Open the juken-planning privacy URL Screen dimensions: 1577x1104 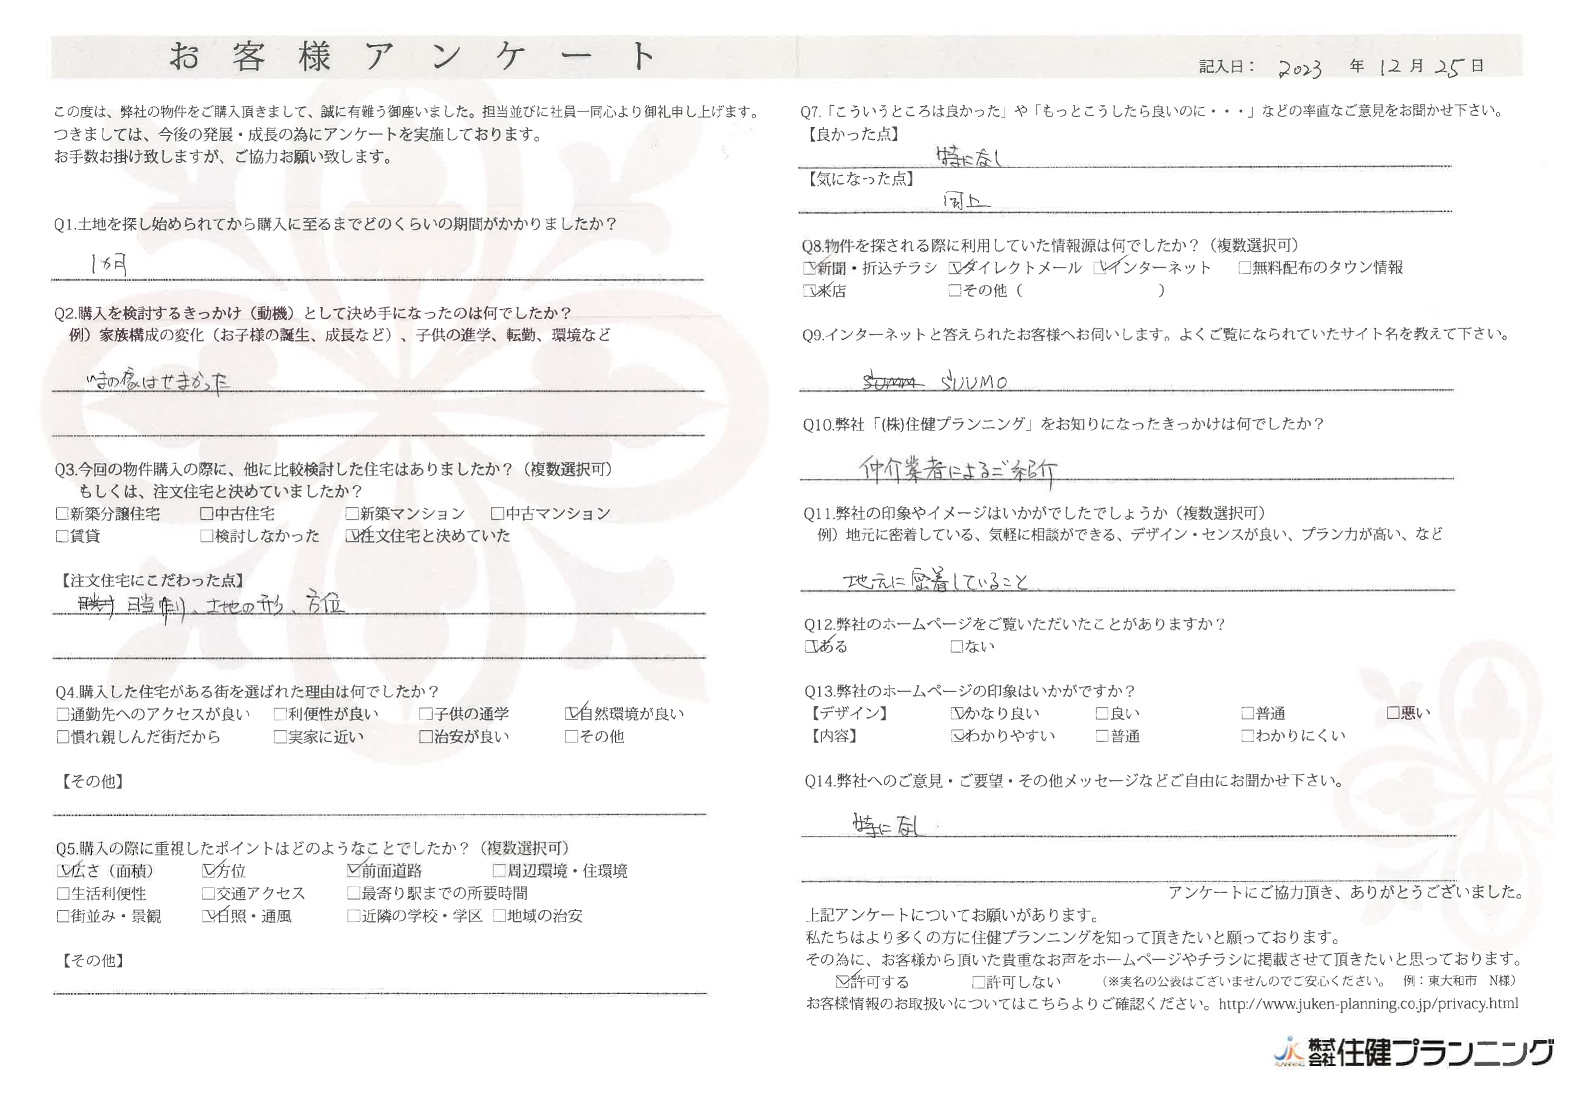click(1369, 1004)
